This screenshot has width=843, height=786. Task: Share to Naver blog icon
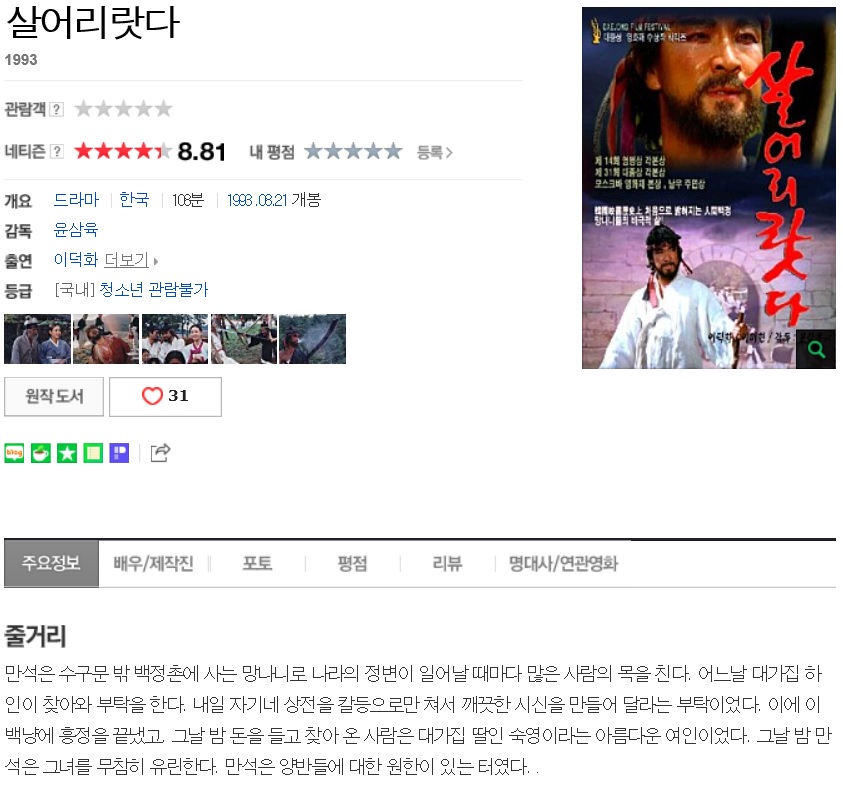pyautogui.click(x=14, y=453)
